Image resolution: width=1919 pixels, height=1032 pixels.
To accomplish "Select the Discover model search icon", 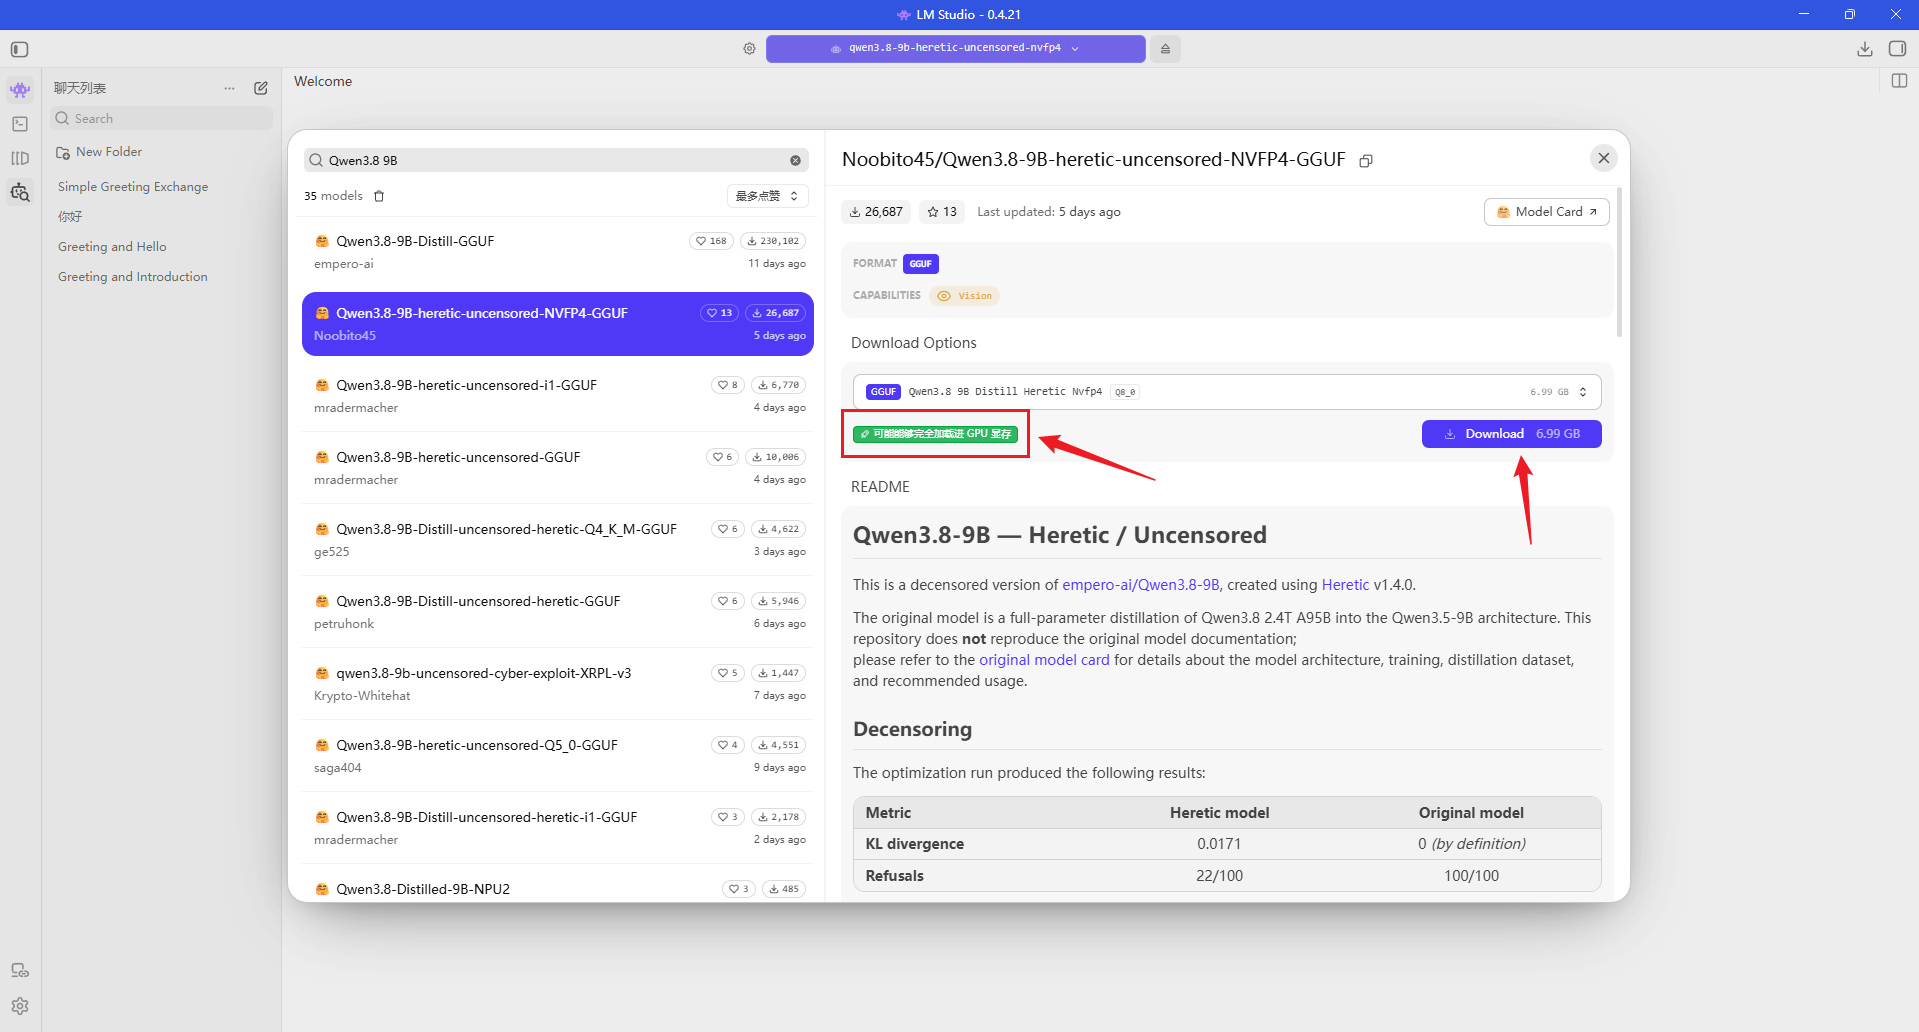I will click(x=20, y=192).
